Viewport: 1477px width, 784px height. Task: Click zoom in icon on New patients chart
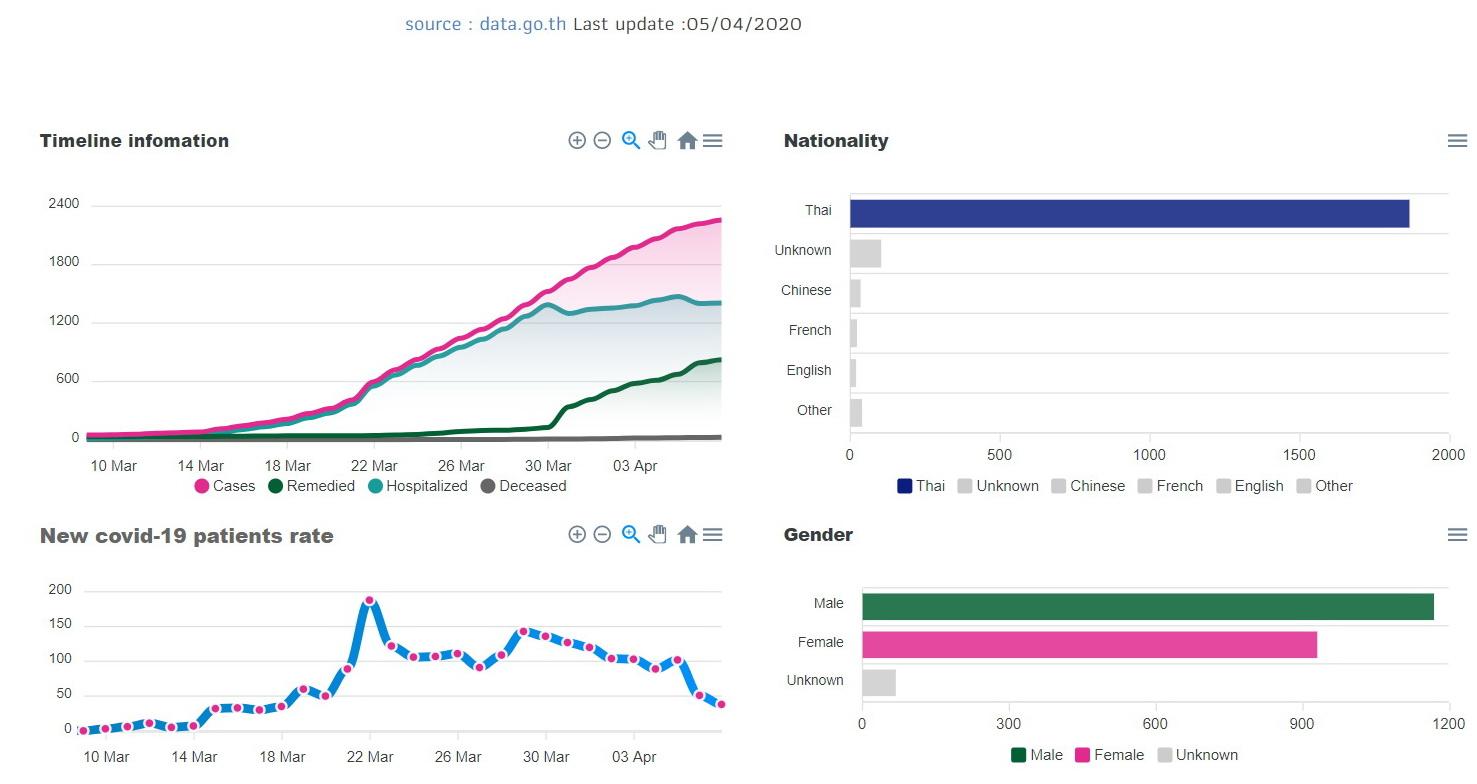coord(577,535)
